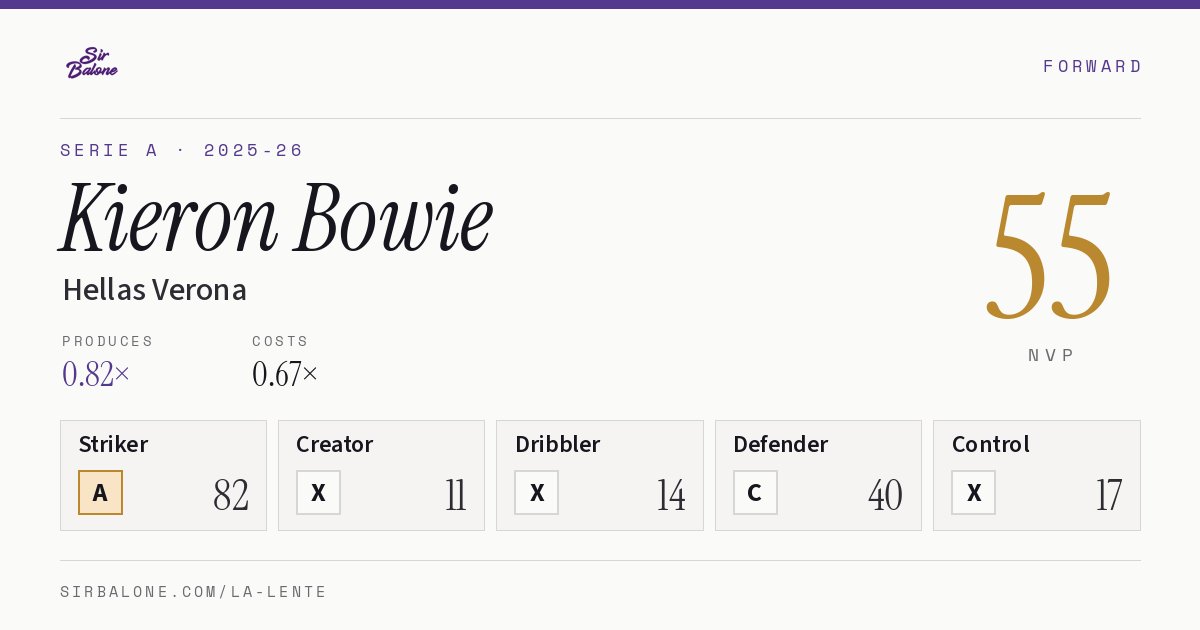Click the large 55 NVP score
Image resolution: width=1200 pixels, height=630 pixels.
pos(1050,258)
